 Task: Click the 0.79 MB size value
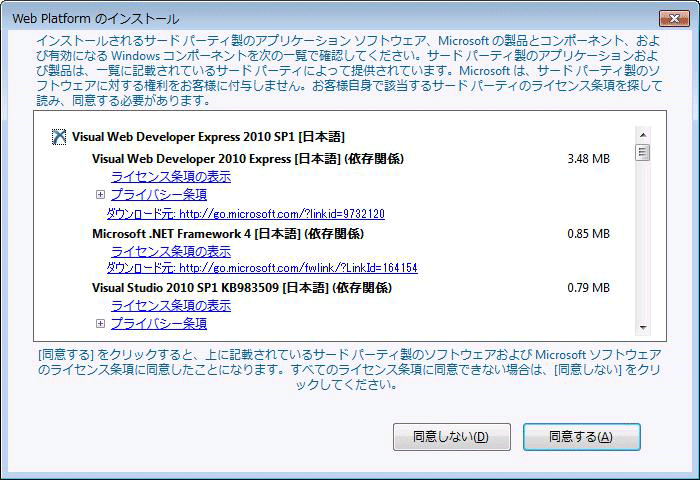click(588, 288)
